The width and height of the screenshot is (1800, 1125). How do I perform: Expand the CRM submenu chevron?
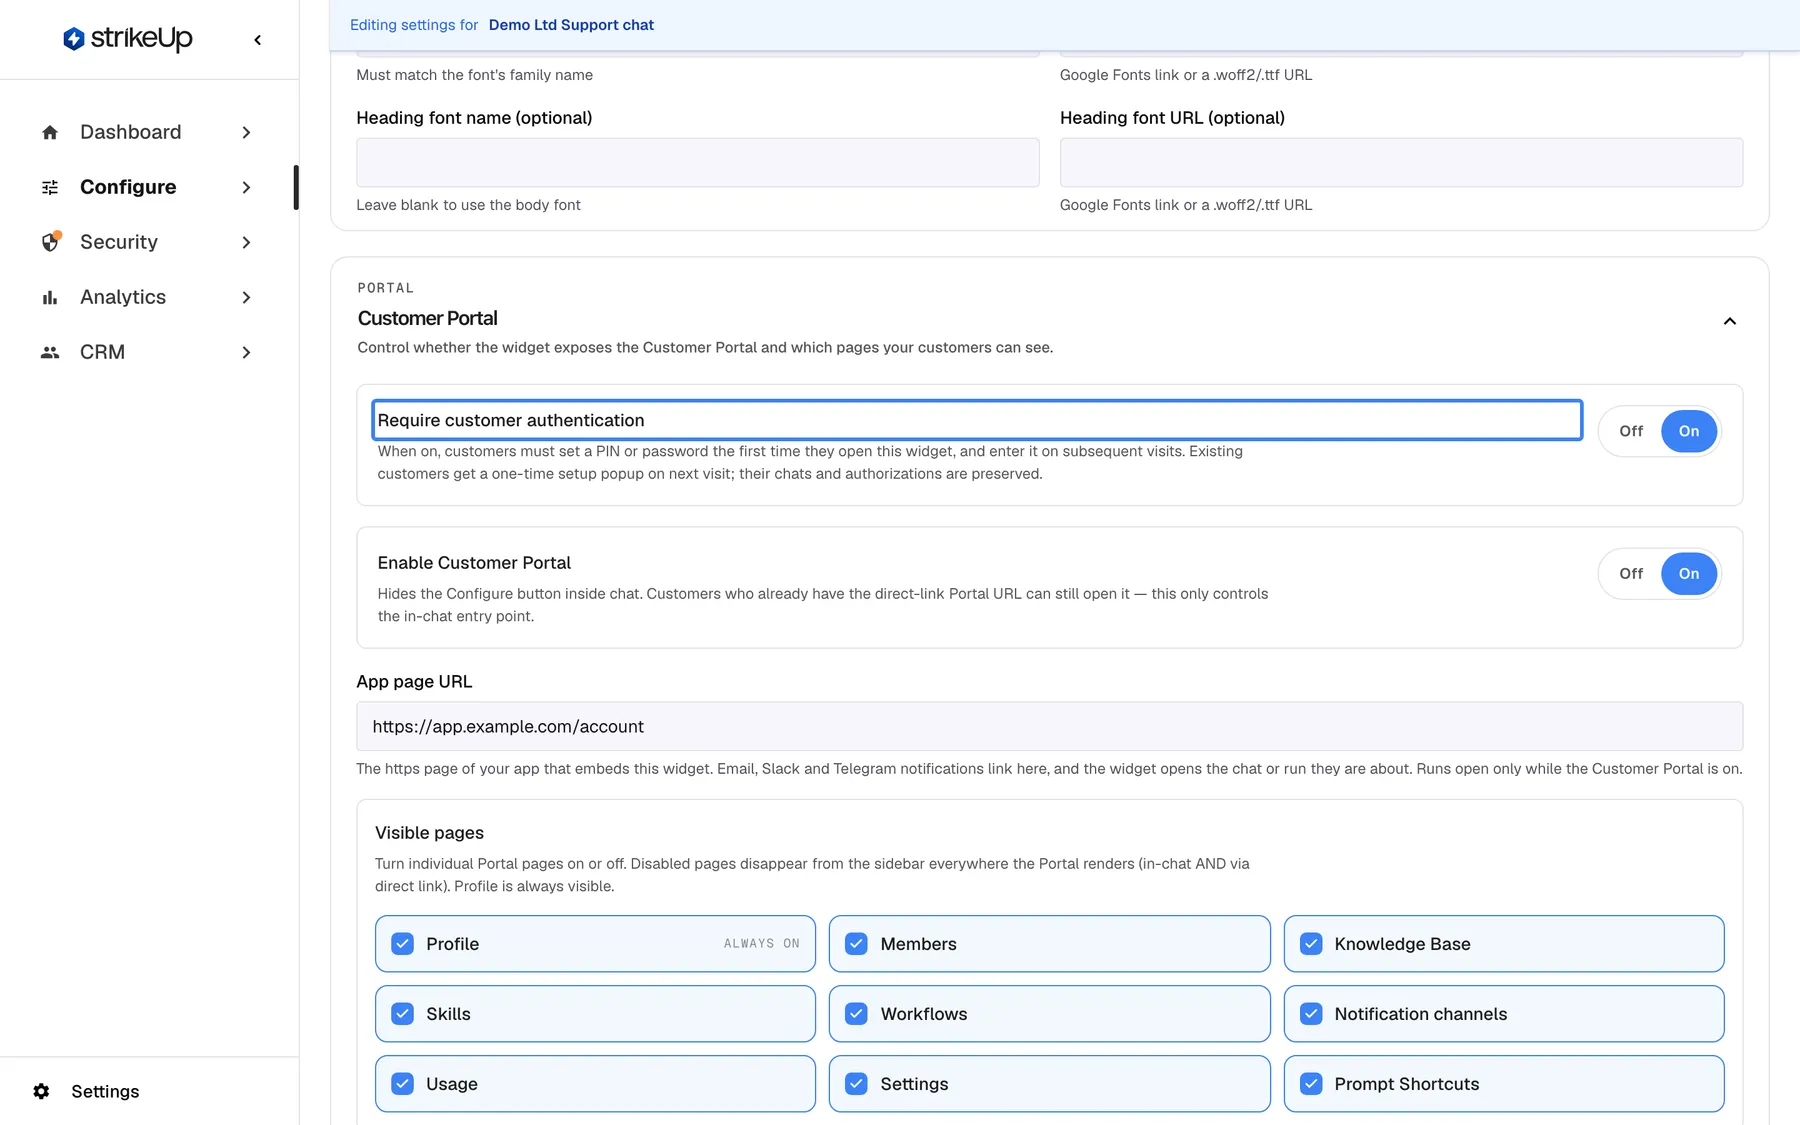(x=246, y=352)
